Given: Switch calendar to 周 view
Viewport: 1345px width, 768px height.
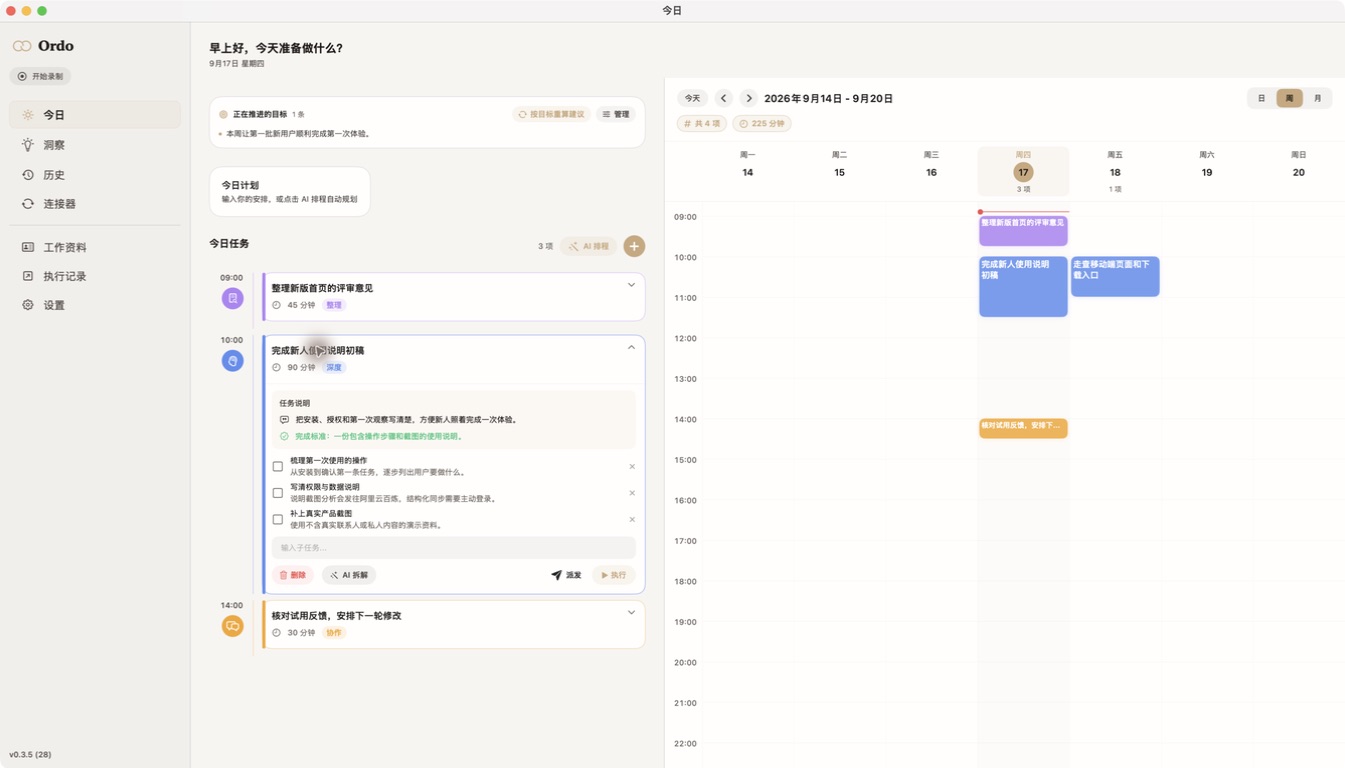Looking at the screenshot, I should tap(1289, 98).
